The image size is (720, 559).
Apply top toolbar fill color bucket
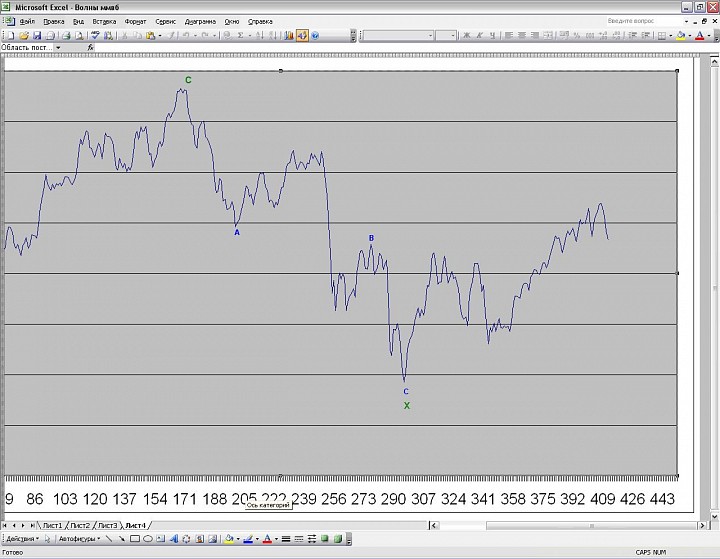(681, 35)
